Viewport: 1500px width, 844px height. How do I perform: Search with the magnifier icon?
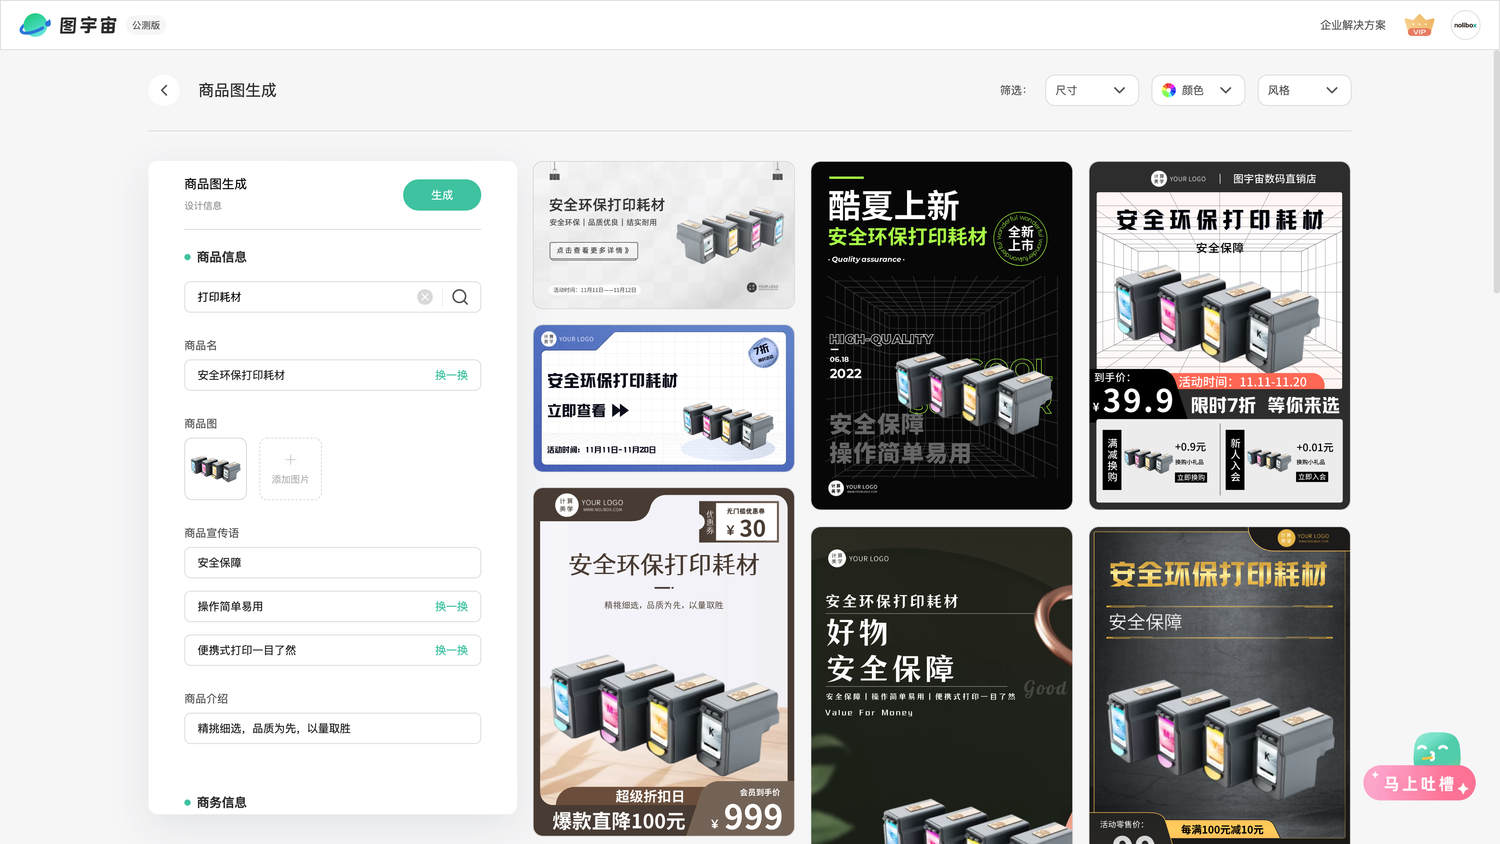[x=460, y=297]
